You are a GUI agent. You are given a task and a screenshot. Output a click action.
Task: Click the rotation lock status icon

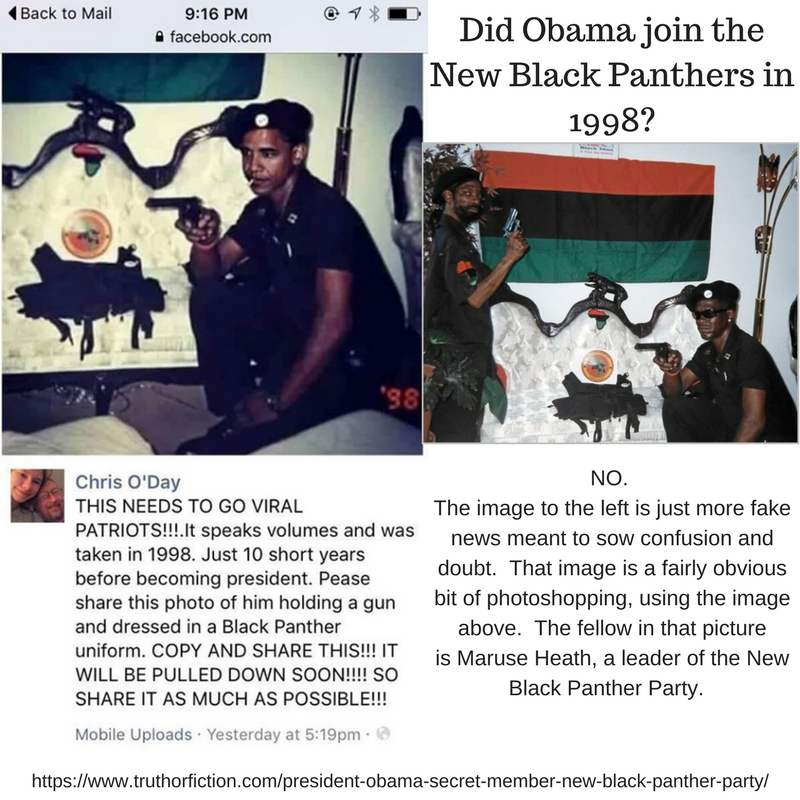[331, 14]
